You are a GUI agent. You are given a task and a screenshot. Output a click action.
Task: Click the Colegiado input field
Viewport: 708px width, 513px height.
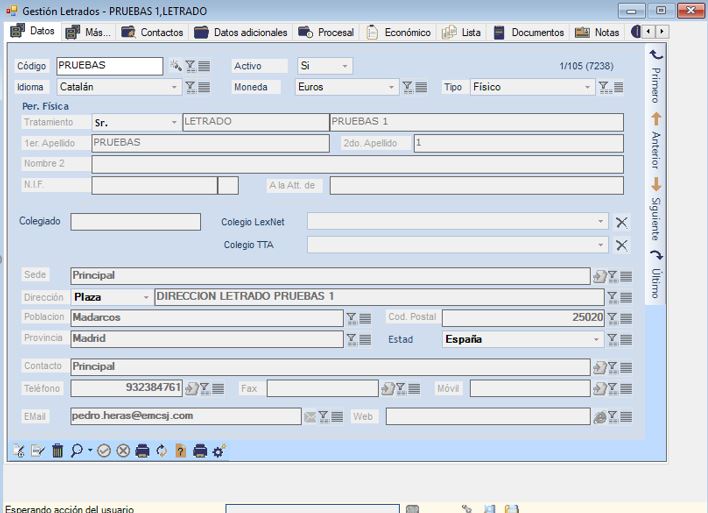pos(135,222)
